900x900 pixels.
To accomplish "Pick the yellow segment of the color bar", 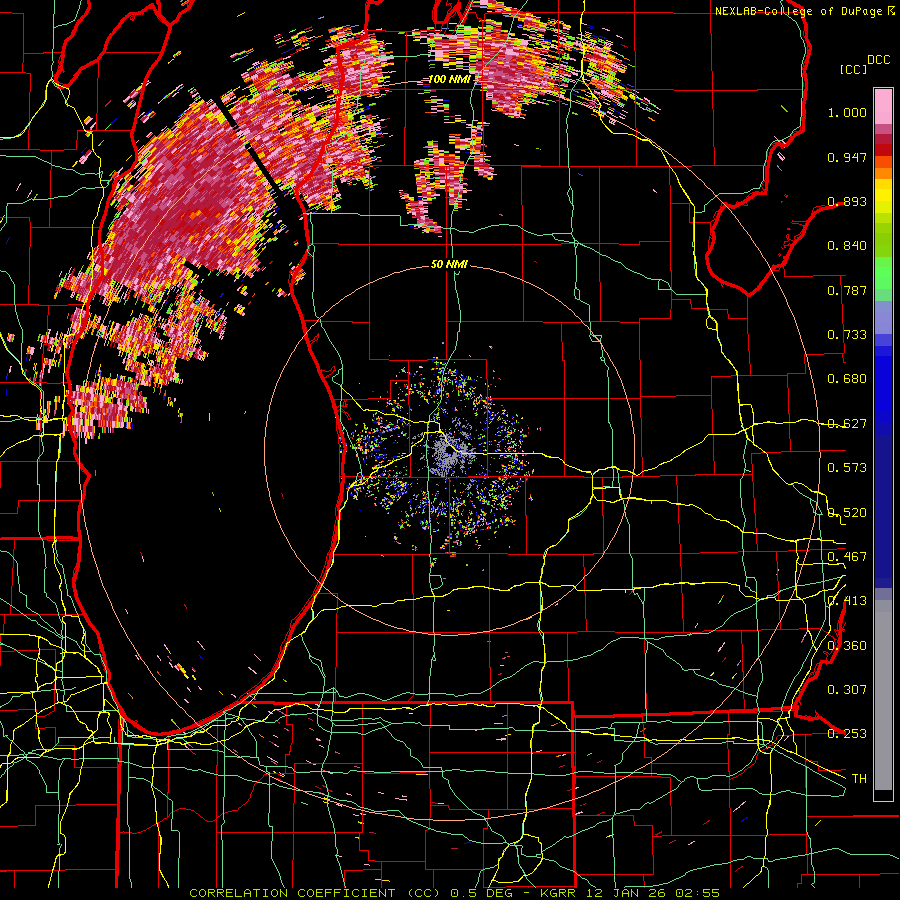I will (883, 198).
